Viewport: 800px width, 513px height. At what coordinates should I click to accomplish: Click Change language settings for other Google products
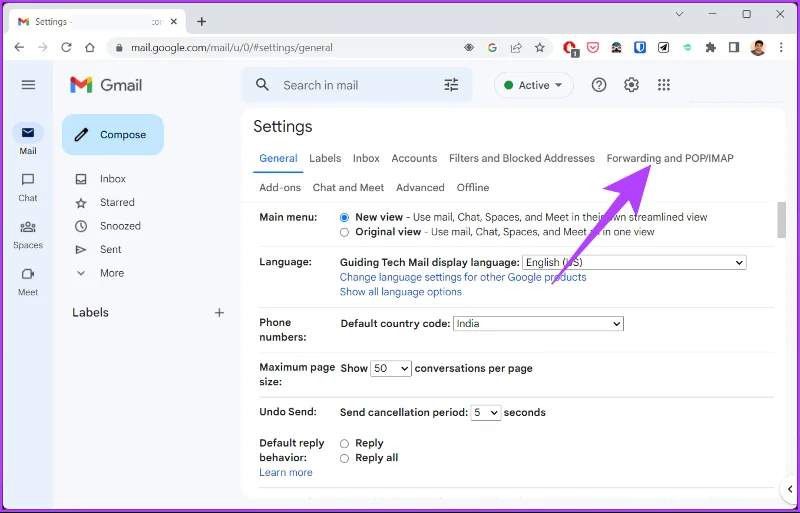463,277
